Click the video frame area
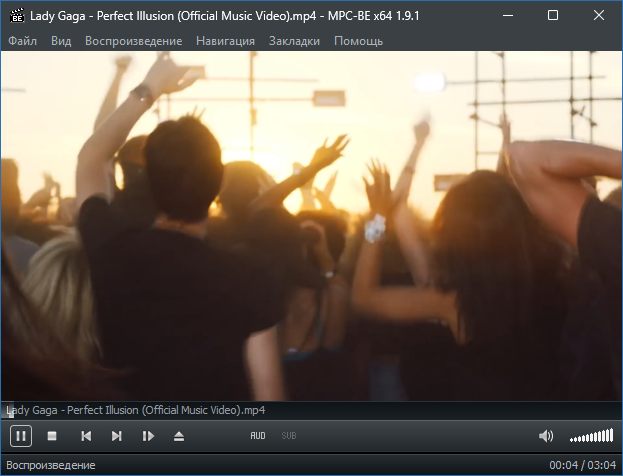The height and width of the screenshot is (476, 623). pyautogui.click(x=312, y=226)
